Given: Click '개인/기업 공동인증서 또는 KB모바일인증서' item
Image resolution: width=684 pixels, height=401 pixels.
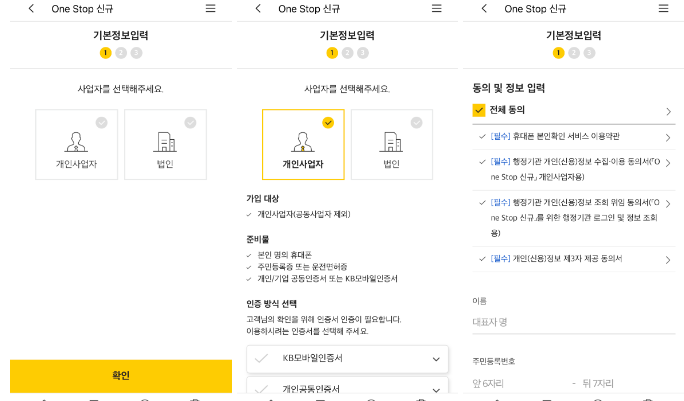Looking at the screenshot, I should (327, 278).
